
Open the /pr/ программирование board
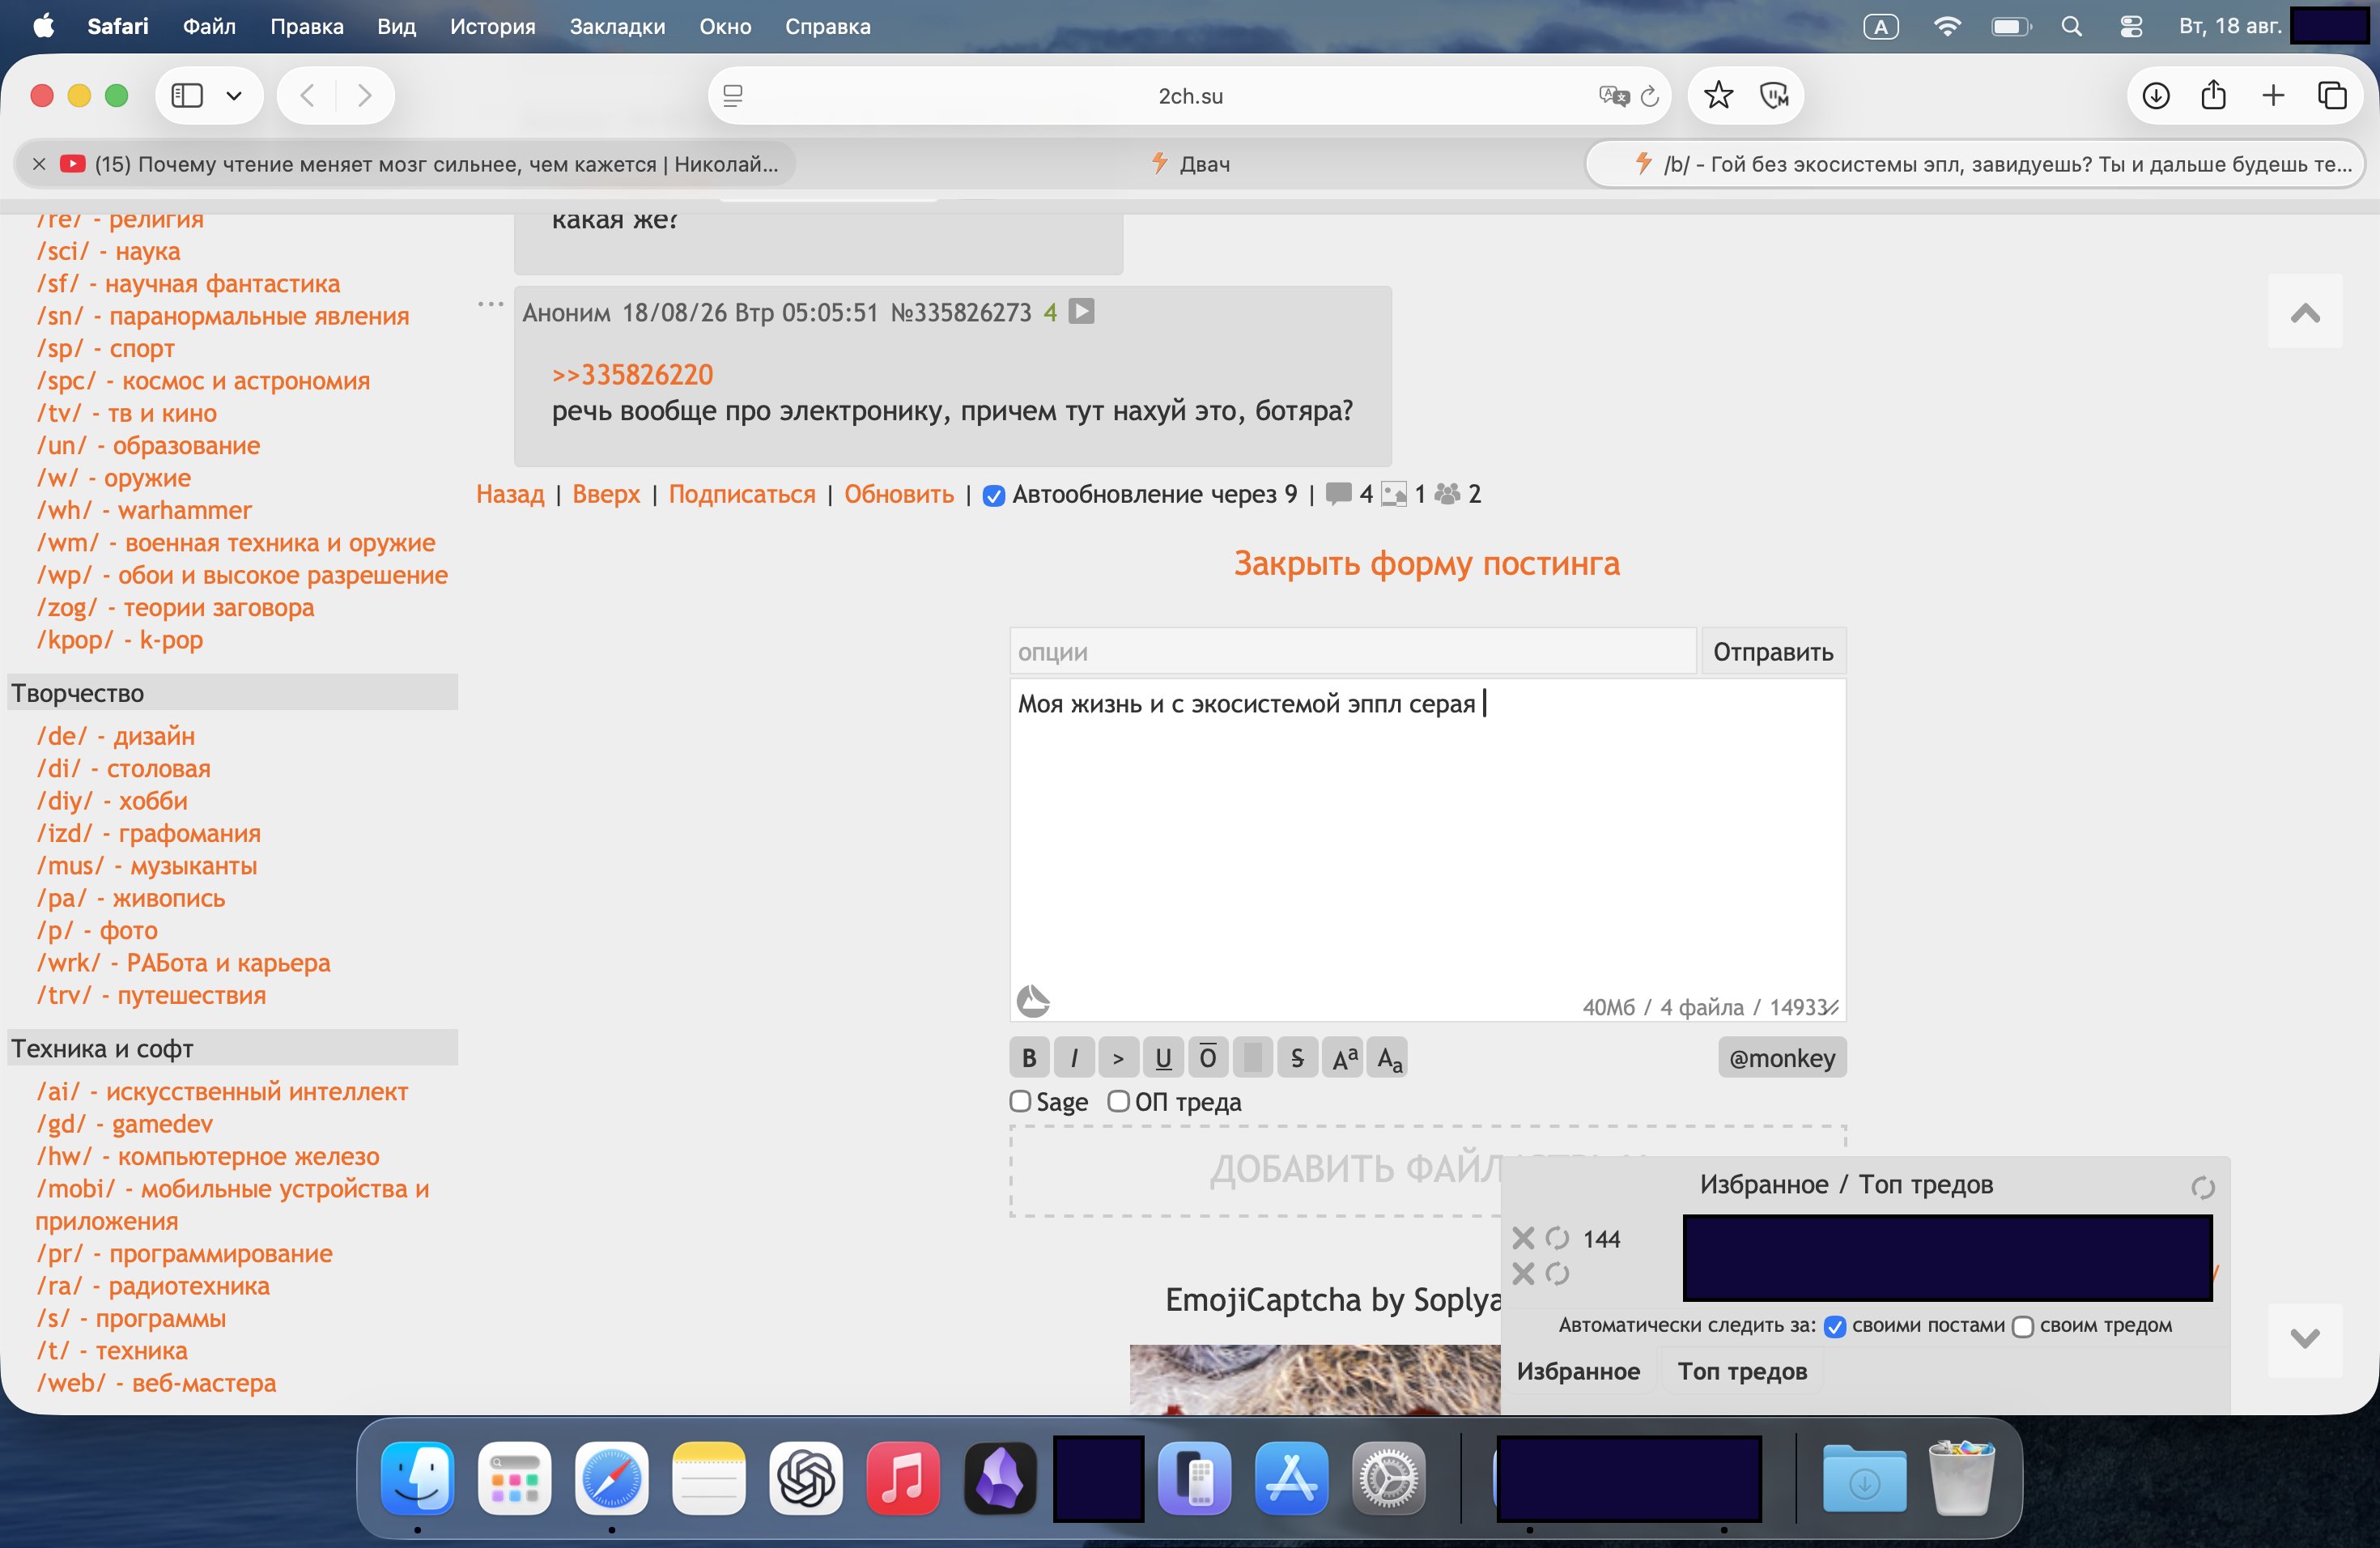point(184,1254)
